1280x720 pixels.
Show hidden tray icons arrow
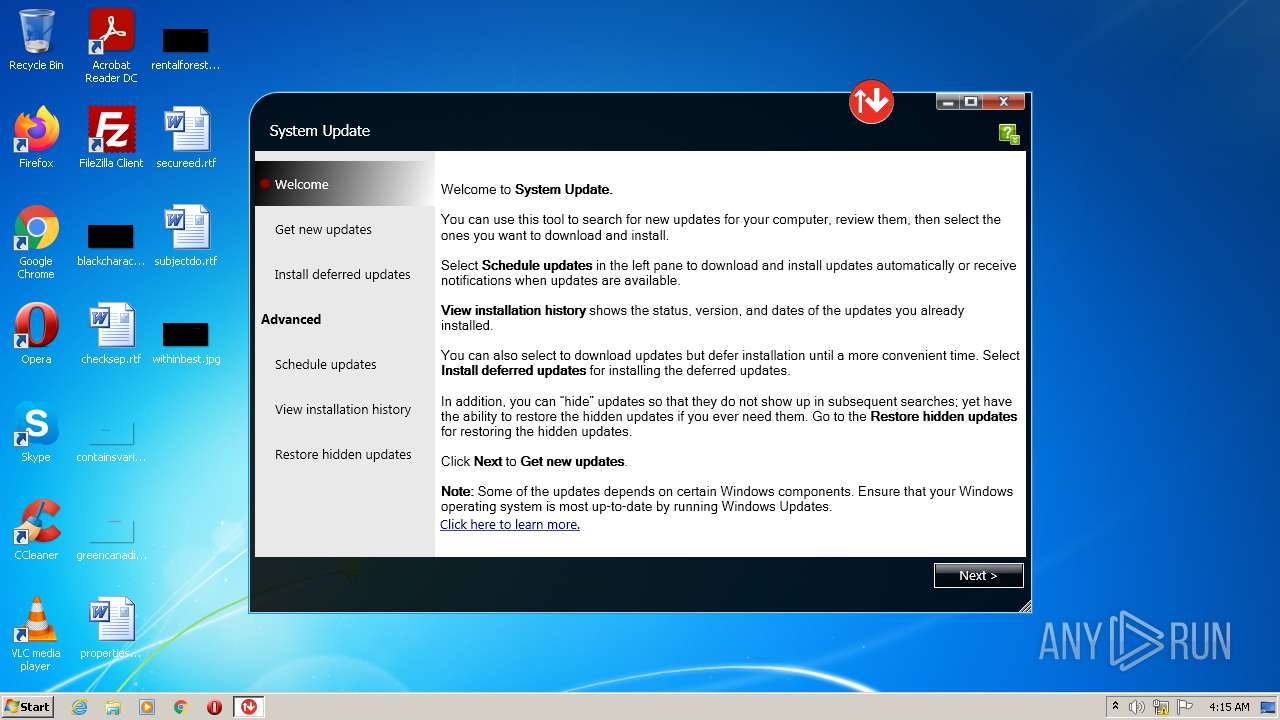[x=1115, y=706]
